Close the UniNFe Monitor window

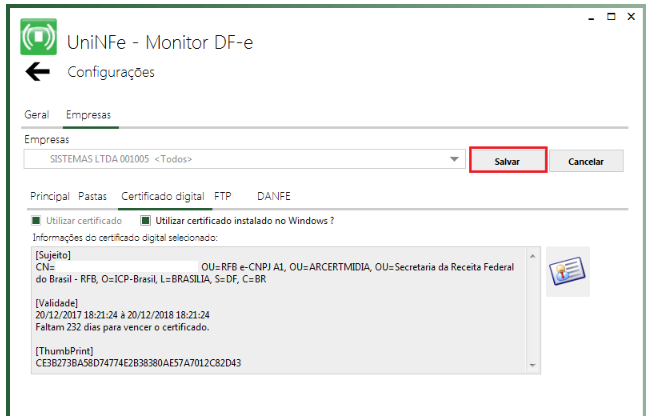click(x=631, y=17)
